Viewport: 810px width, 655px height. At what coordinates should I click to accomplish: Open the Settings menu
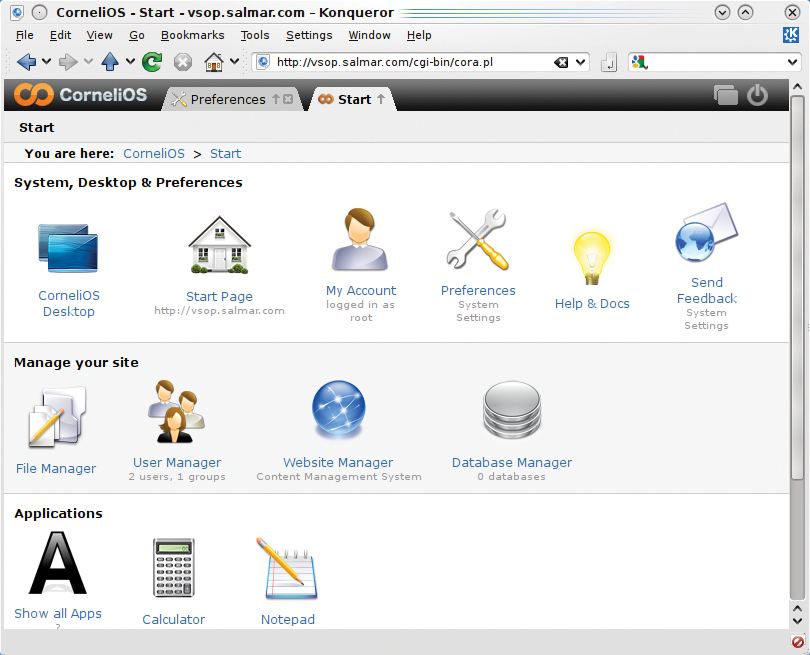309,35
